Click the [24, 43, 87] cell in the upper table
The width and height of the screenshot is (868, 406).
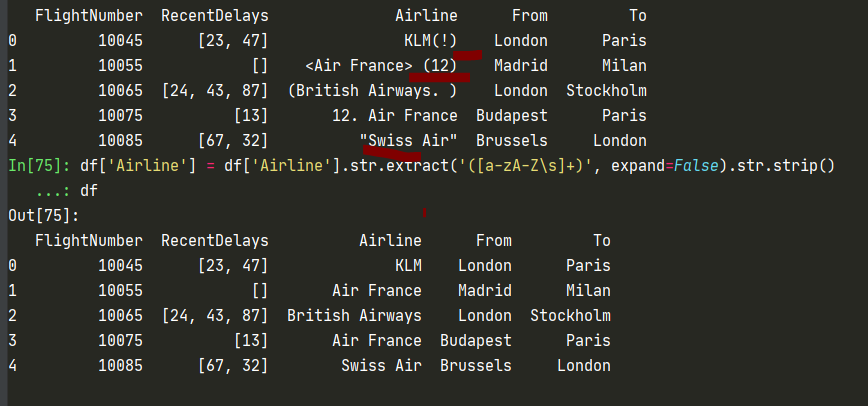[x=215, y=91]
